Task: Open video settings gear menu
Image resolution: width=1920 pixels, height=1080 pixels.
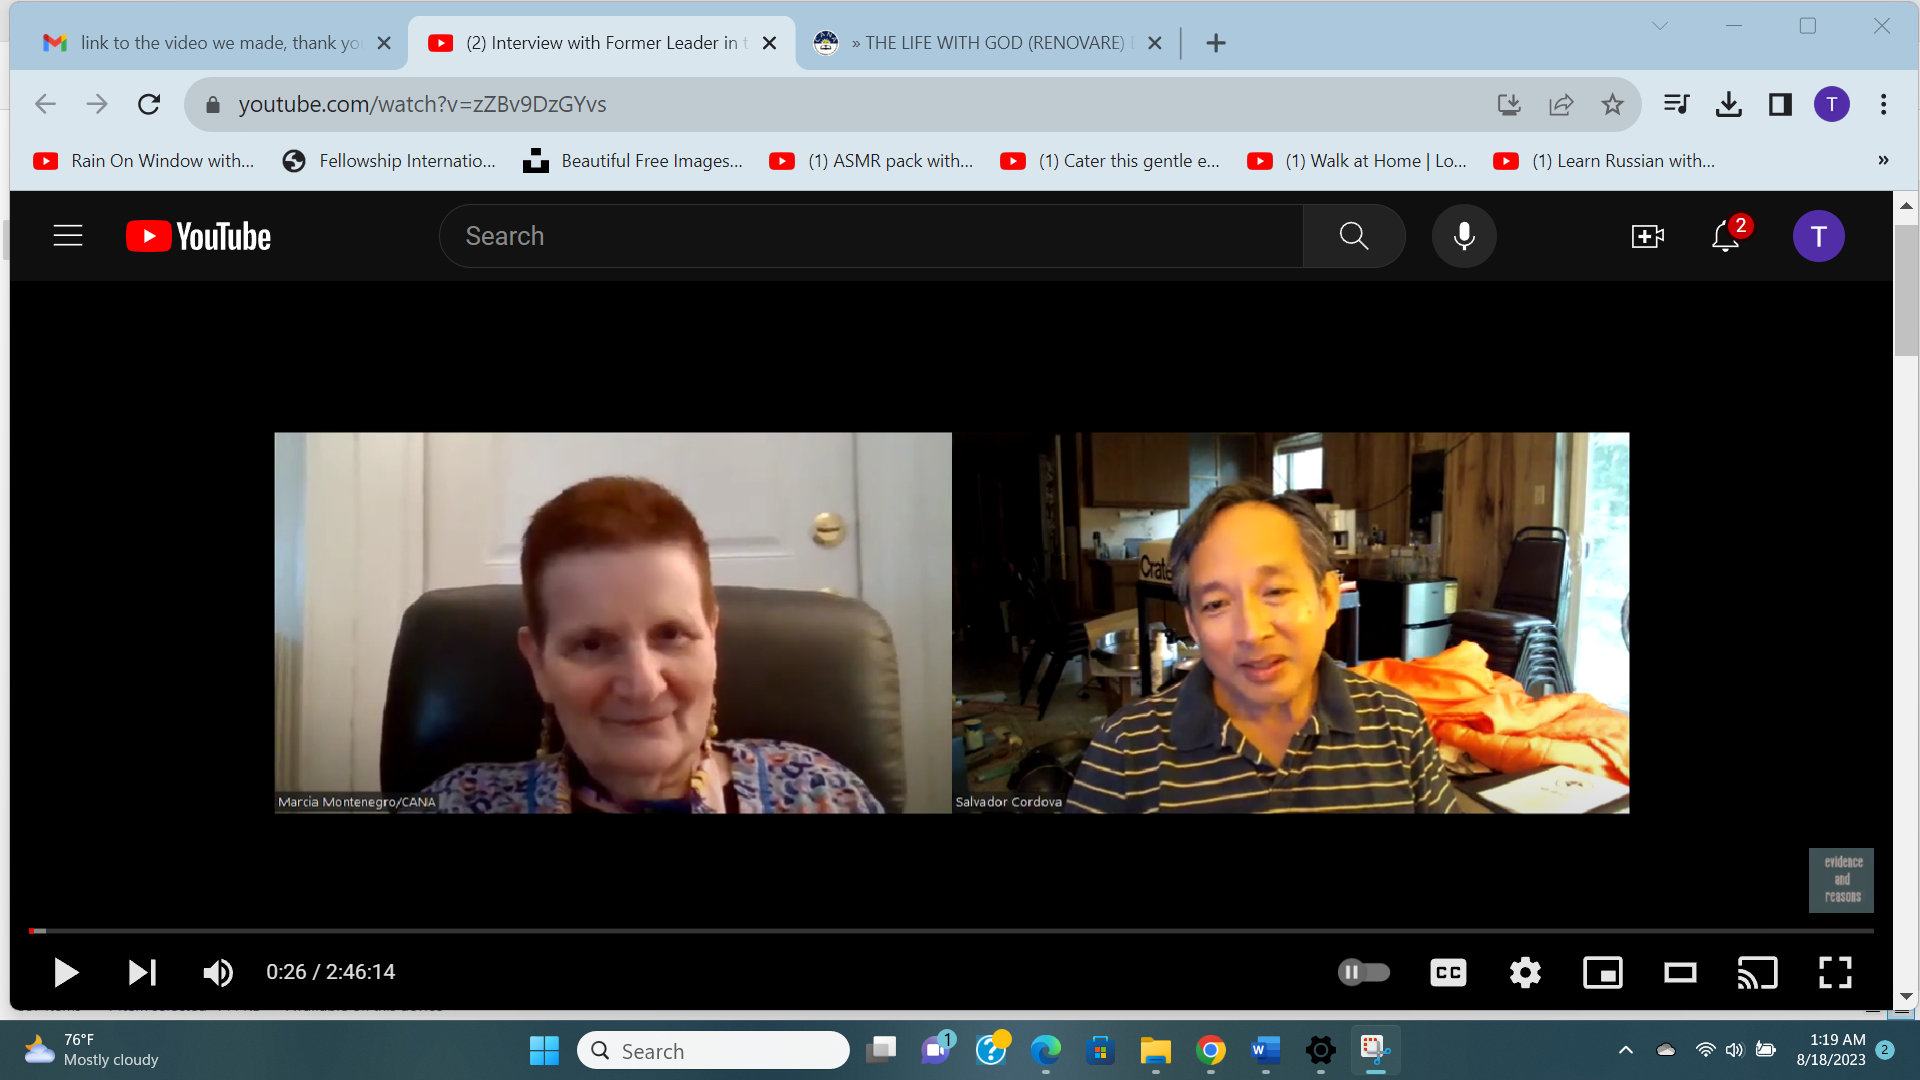Action: point(1525,972)
